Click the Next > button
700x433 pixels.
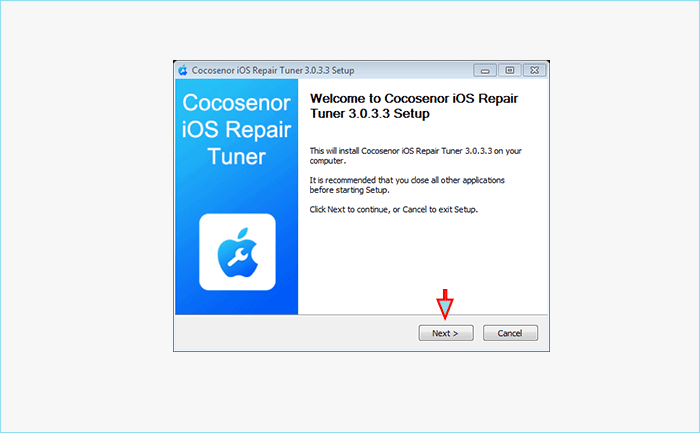pos(446,333)
